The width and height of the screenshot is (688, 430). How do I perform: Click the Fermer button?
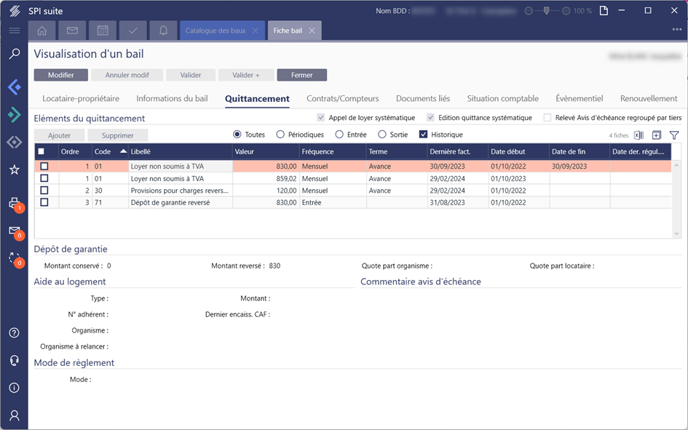302,75
